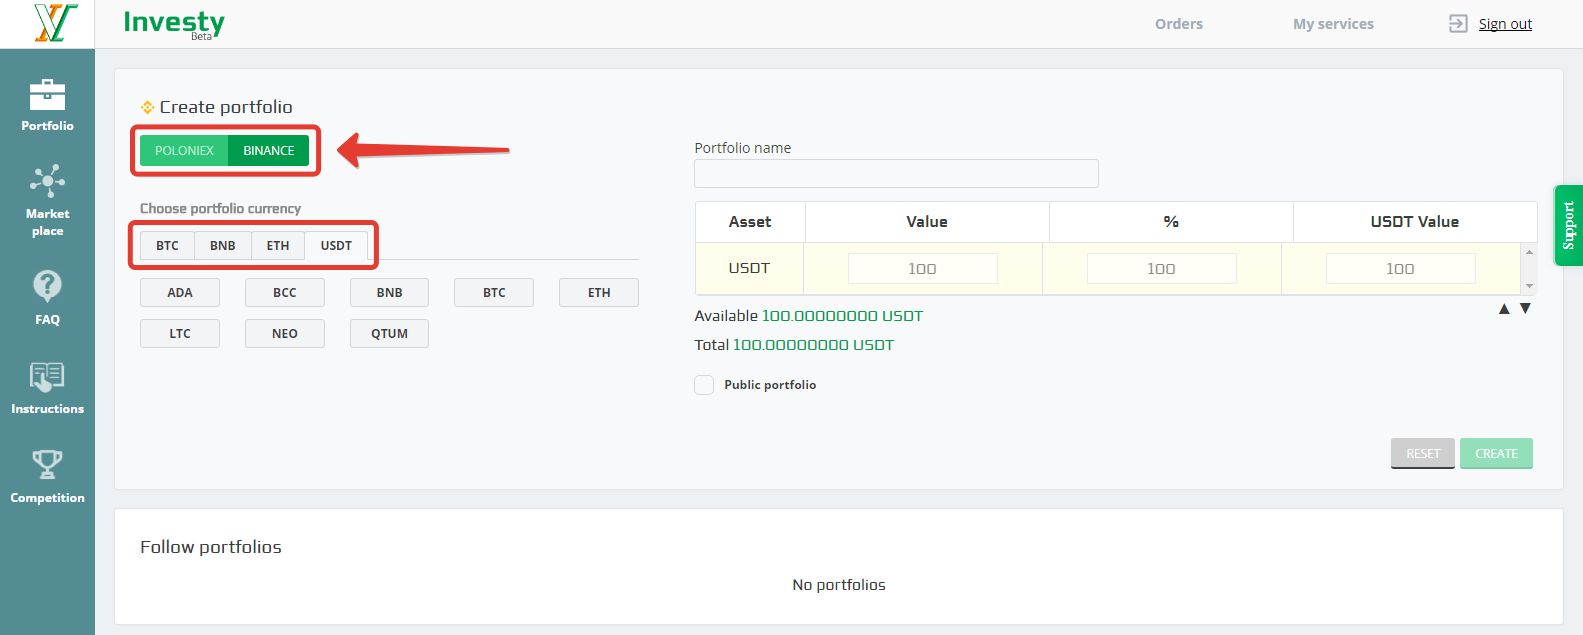Open FAQ question mark icon
This screenshot has width=1583, height=635.
pyautogui.click(x=47, y=287)
